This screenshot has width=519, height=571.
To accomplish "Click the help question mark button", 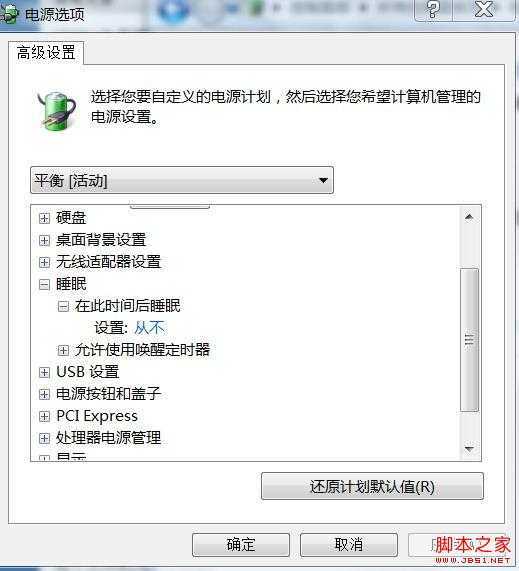I will [x=433, y=9].
